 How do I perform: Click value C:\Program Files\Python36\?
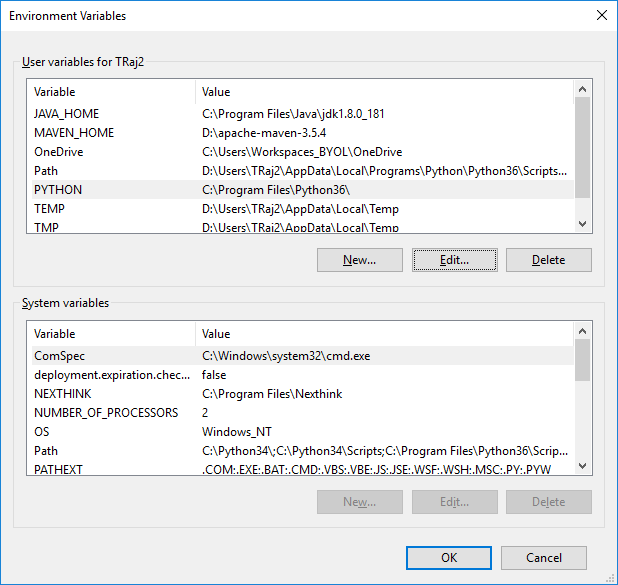(x=276, y=190)
